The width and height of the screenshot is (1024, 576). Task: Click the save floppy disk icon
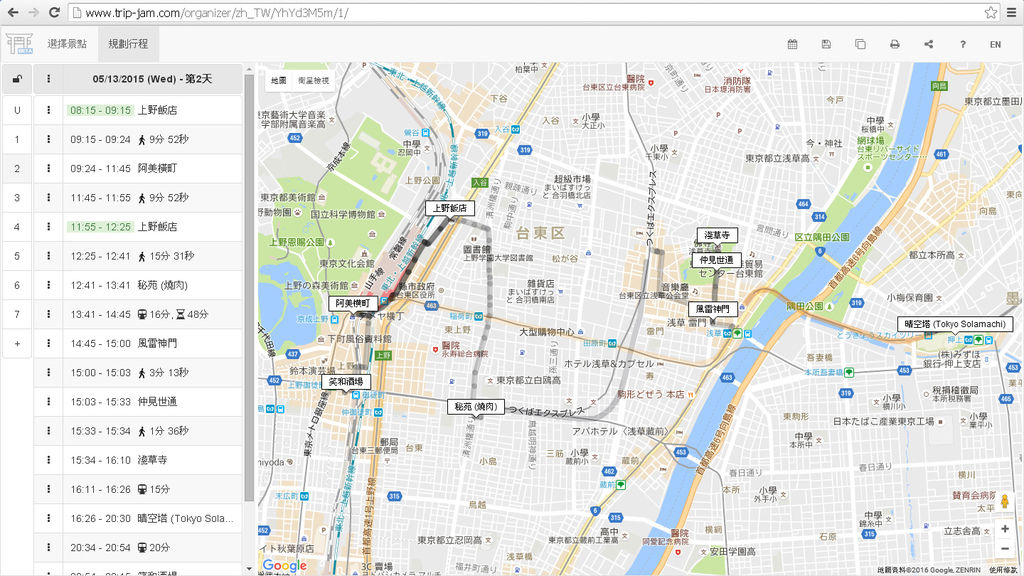click(826, 44)
